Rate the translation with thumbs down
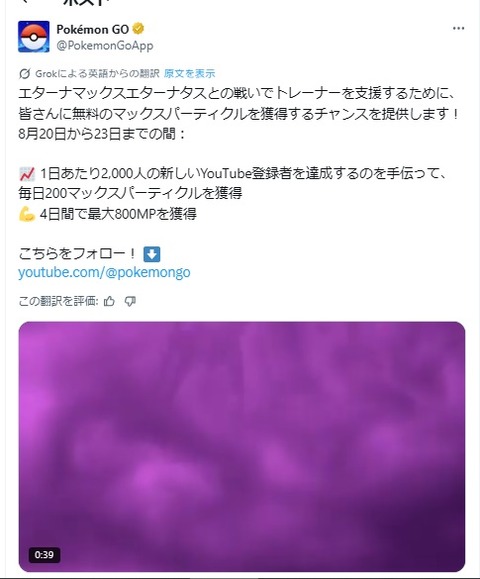Image resolution: width=480 pixels, height=579 pixels. coord(130,302)
